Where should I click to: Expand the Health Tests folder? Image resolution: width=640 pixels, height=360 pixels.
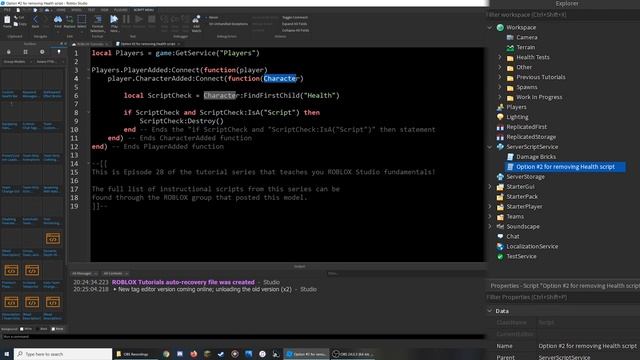tap(500, 57)
